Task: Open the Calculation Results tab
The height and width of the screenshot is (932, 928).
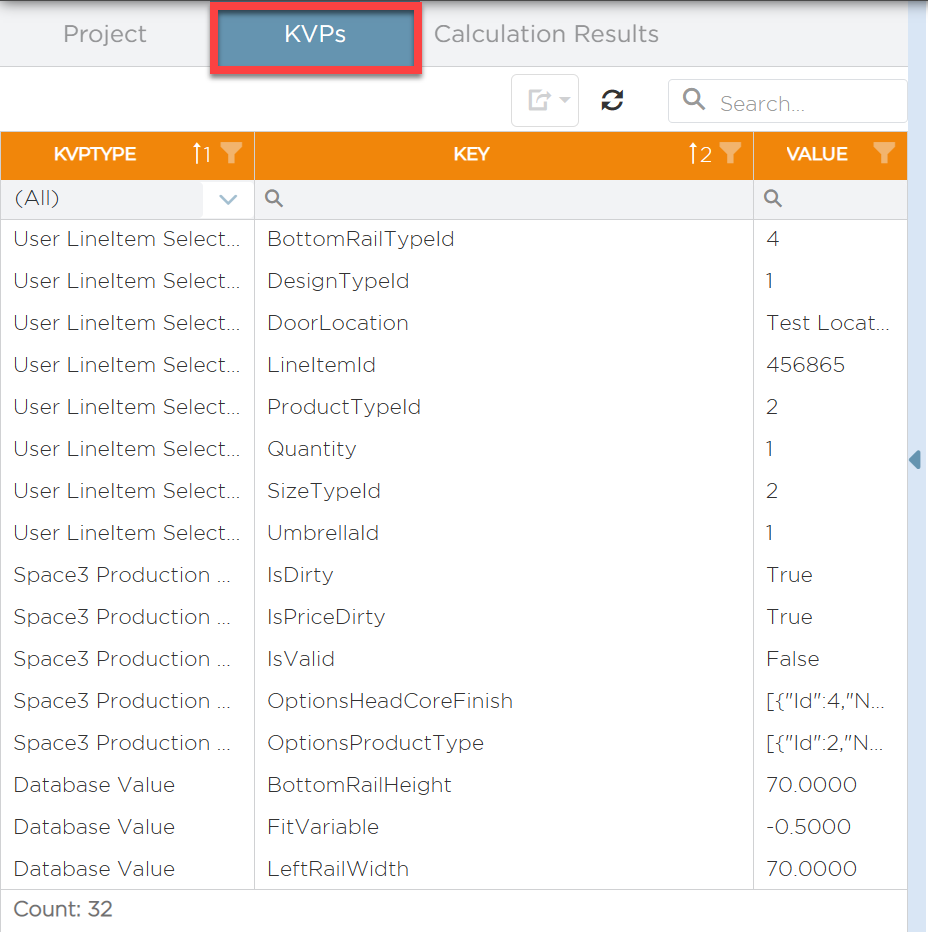Action: coord(546,34)
